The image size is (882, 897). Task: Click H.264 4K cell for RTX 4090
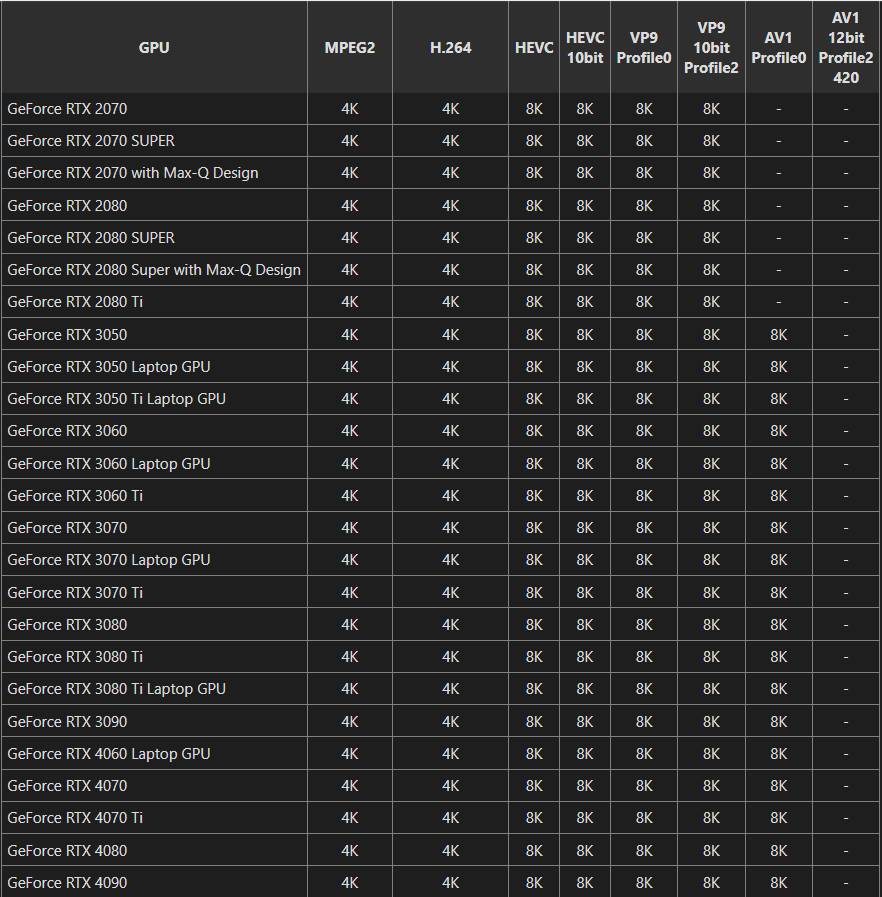(450, 882)
